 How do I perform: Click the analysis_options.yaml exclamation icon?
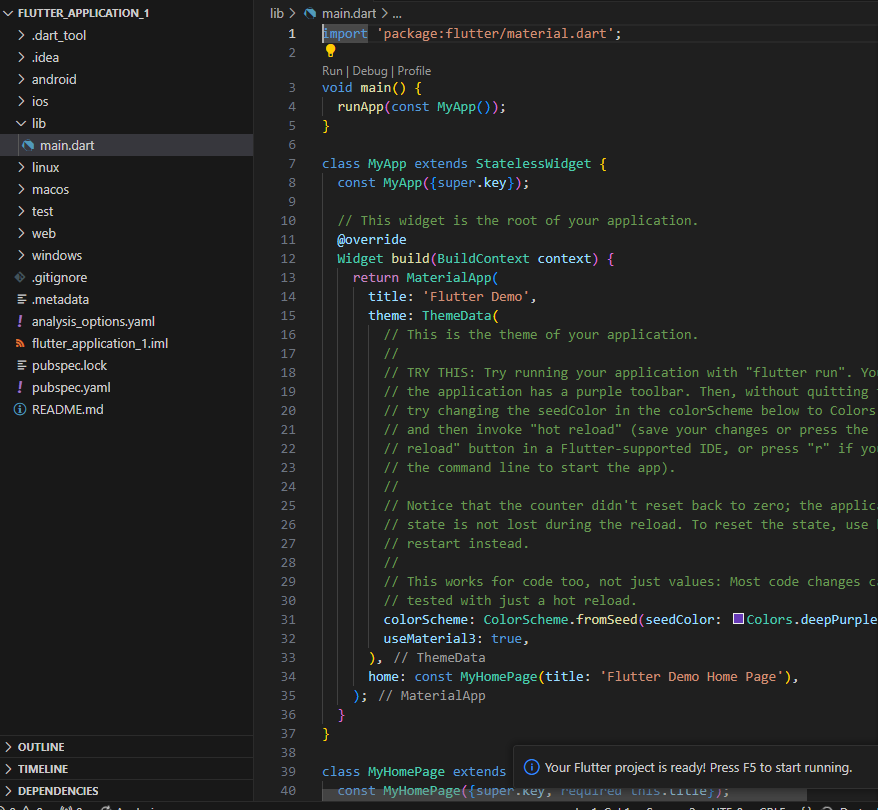[x=20, y=321]
